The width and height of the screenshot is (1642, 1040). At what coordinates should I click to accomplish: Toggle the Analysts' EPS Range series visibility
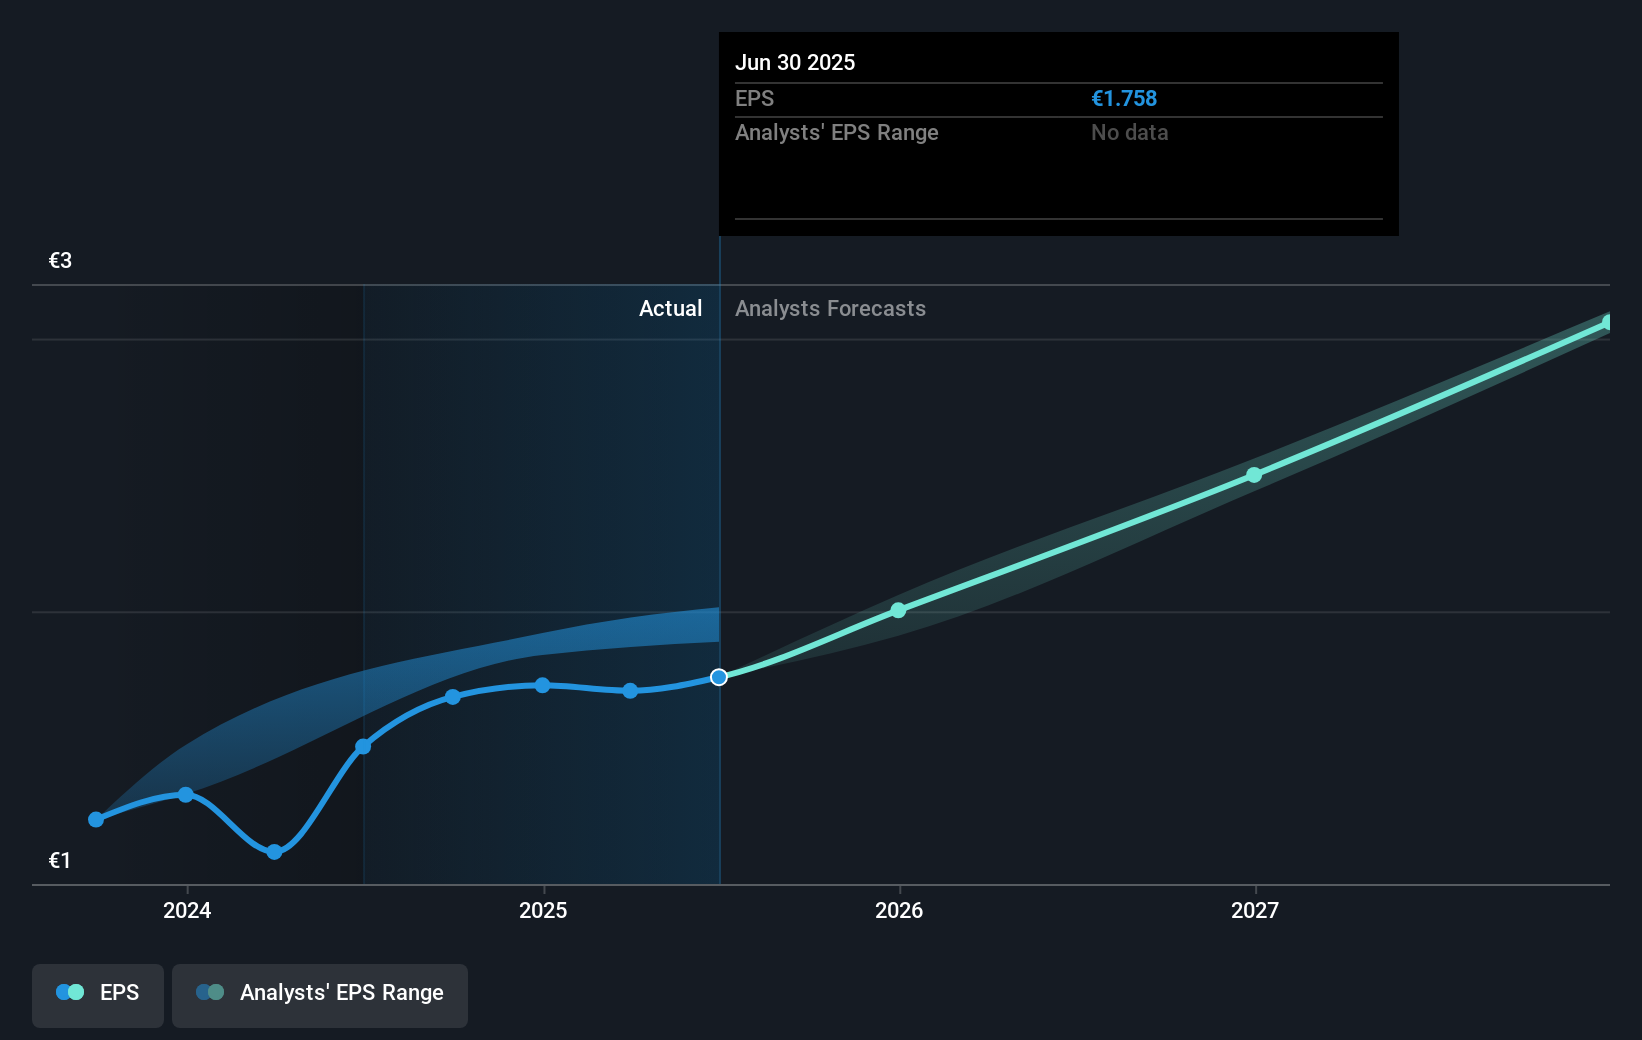pyautogui.click(x=320, y=995)
